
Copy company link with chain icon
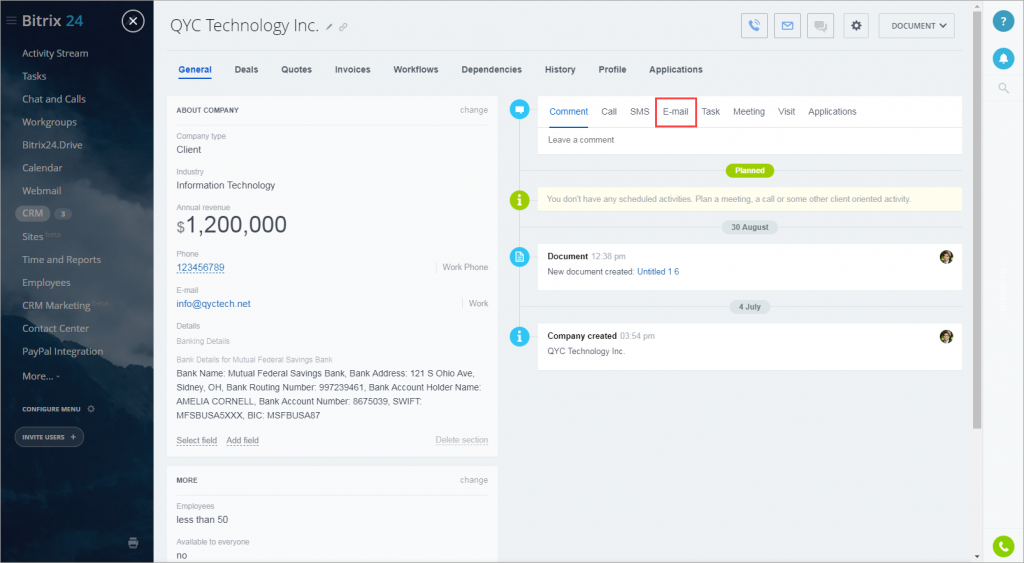point(343,27)
